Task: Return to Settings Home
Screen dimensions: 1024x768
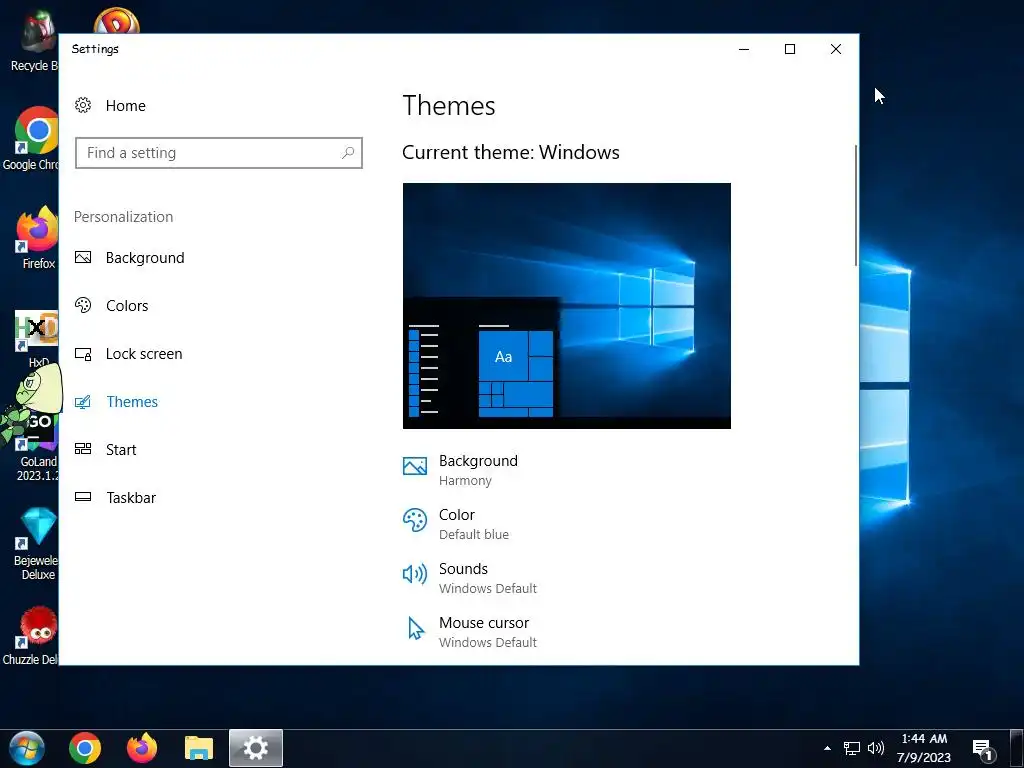Action: pos(125,106)
